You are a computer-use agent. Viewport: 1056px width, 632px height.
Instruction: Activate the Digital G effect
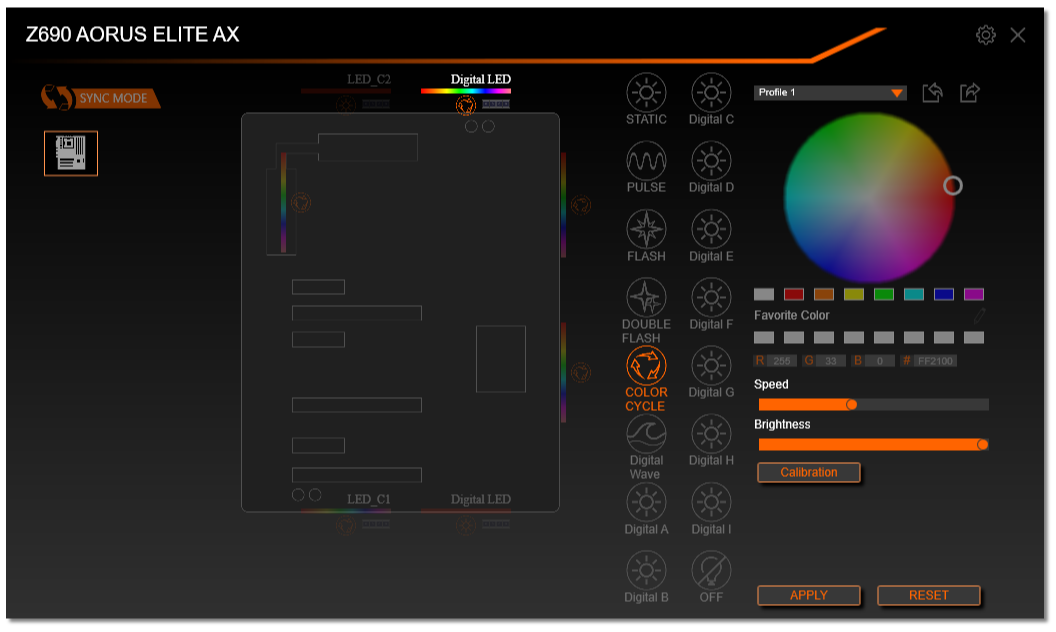tap(711, 366)
